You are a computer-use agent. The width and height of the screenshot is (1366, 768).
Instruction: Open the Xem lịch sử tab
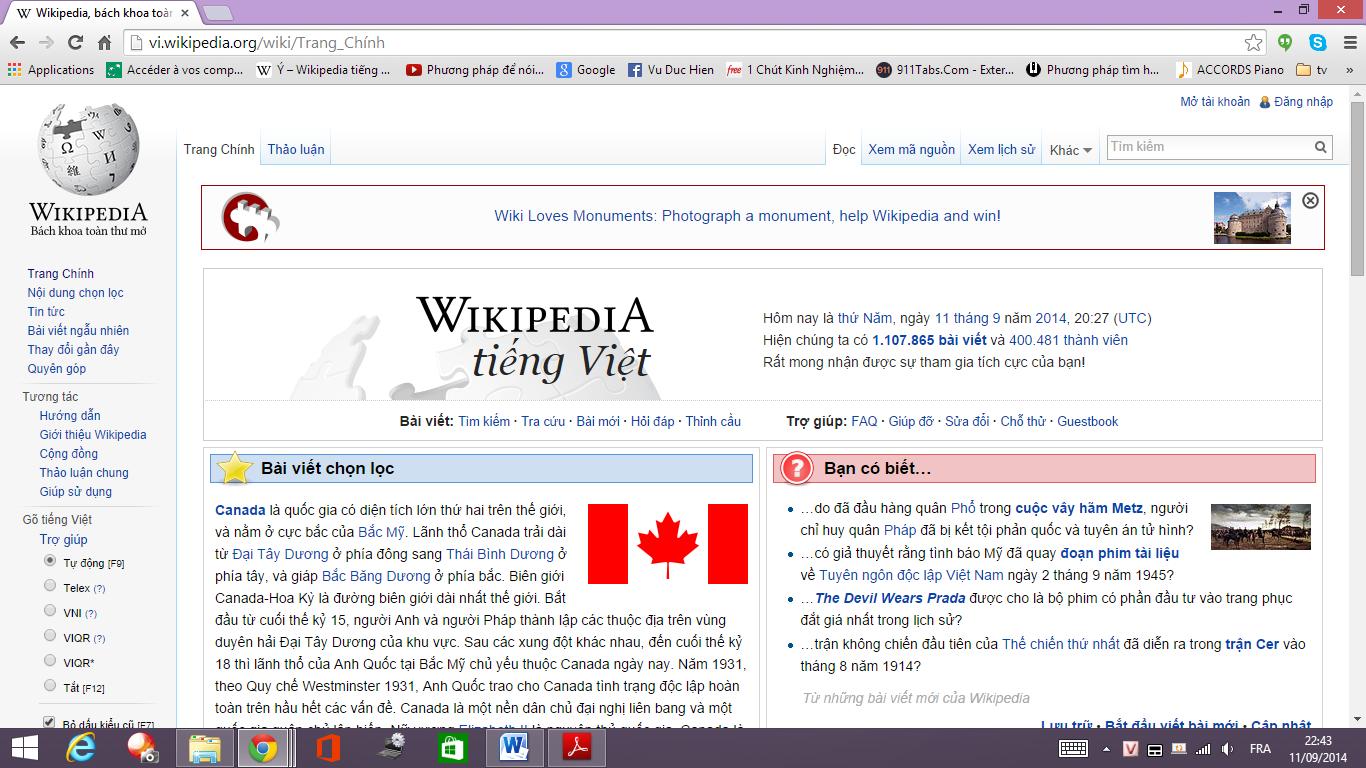pyautogui.click(x=1001, y=149)
